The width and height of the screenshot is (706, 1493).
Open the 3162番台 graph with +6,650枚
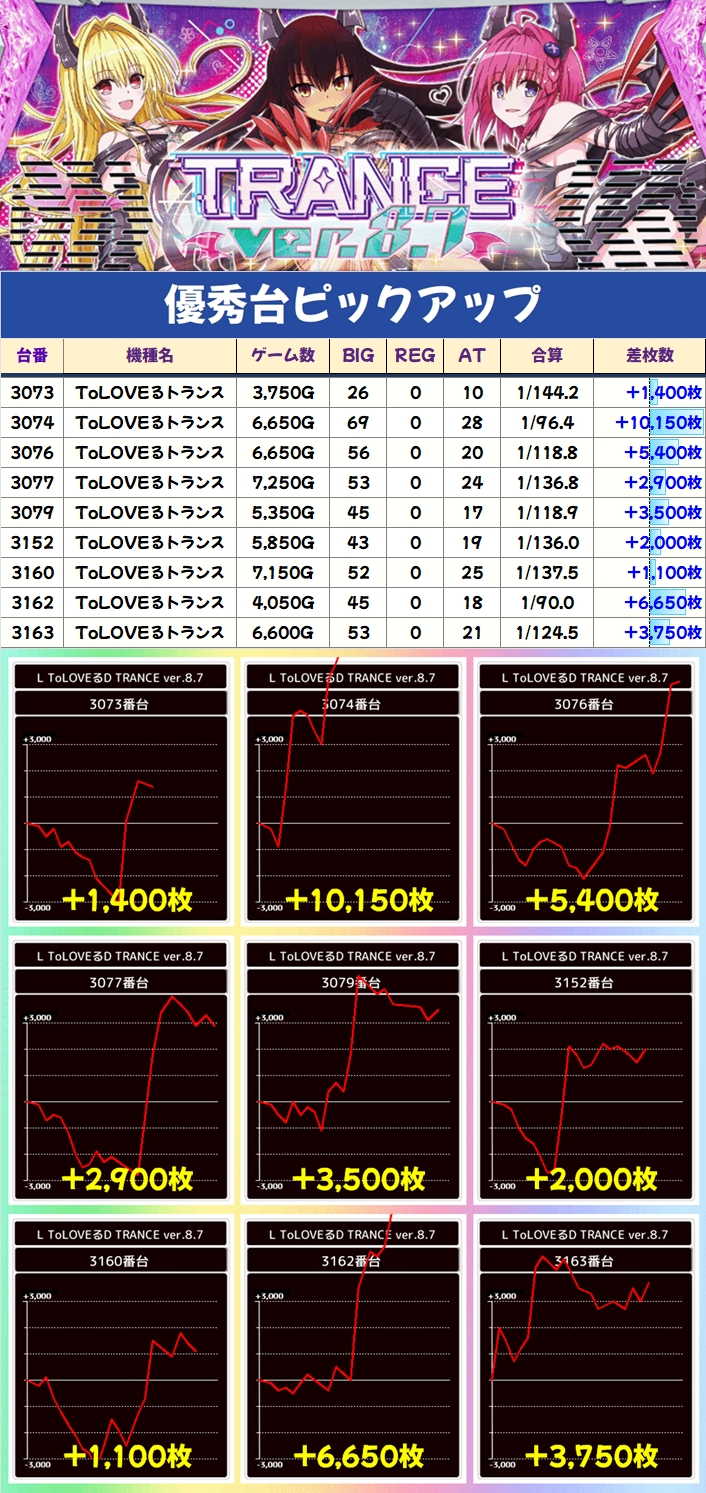[x=353, y=1349]
